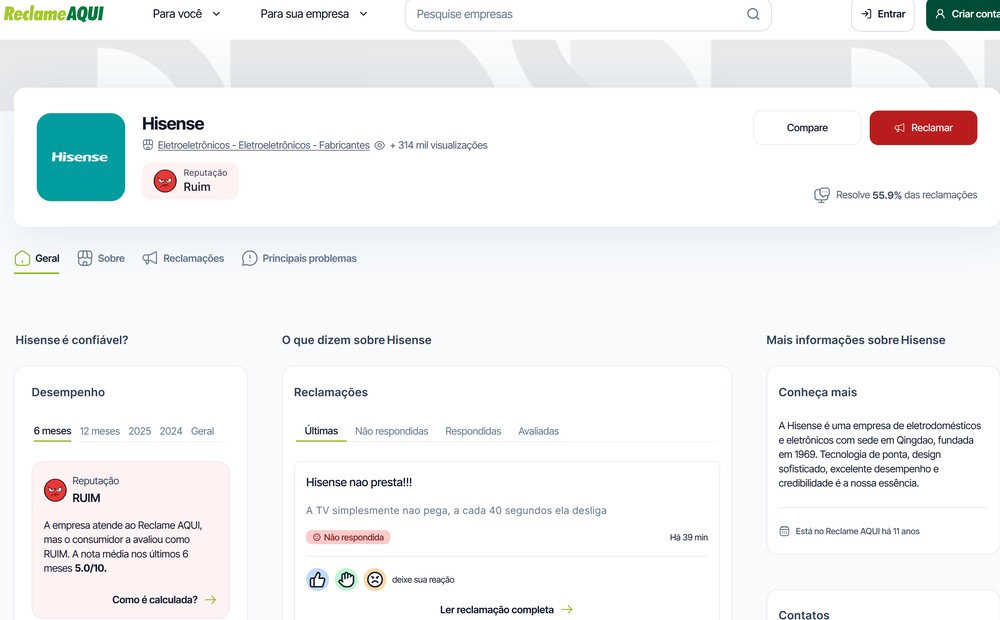Show the 'Não respondidas' complaints tab
Screen dimensions: 1000x620
pyautogui.click(x=392, y=431)
